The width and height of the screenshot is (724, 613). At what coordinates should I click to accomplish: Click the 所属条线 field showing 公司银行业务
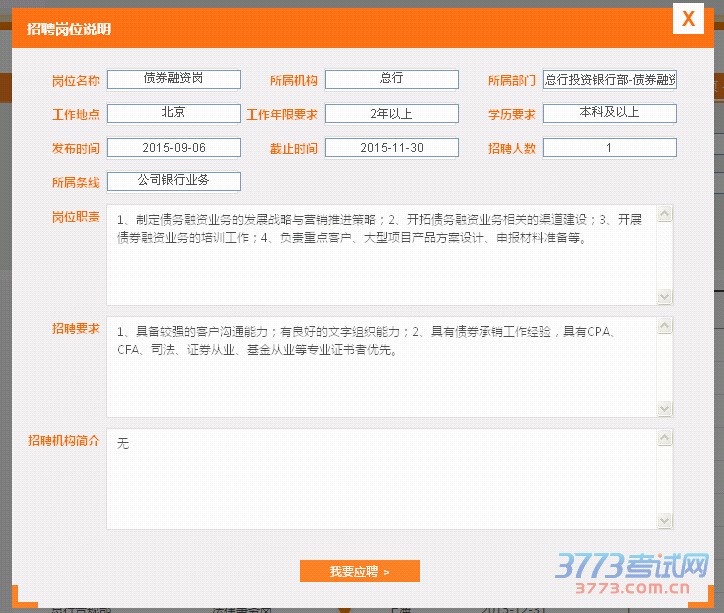click(174, 181)
